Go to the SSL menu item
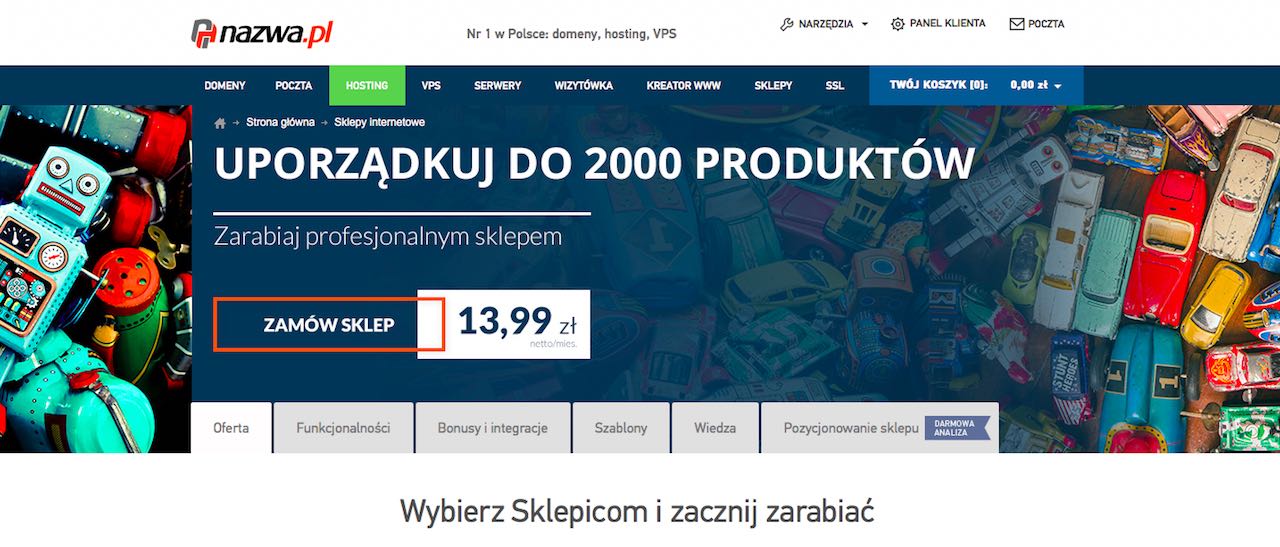Viewport: 1280px width, 547px height. (x=835, y=86)
